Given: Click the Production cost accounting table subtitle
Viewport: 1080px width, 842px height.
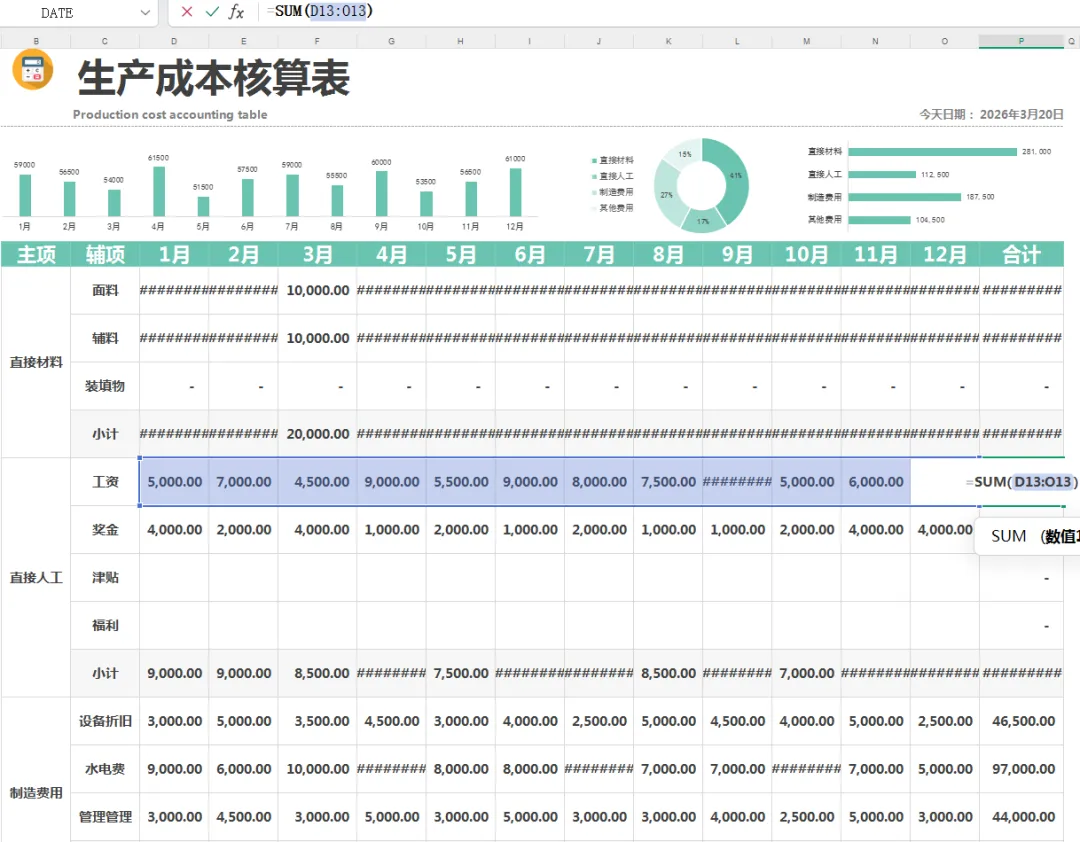Looking at the screenshot, I should 170,114.
